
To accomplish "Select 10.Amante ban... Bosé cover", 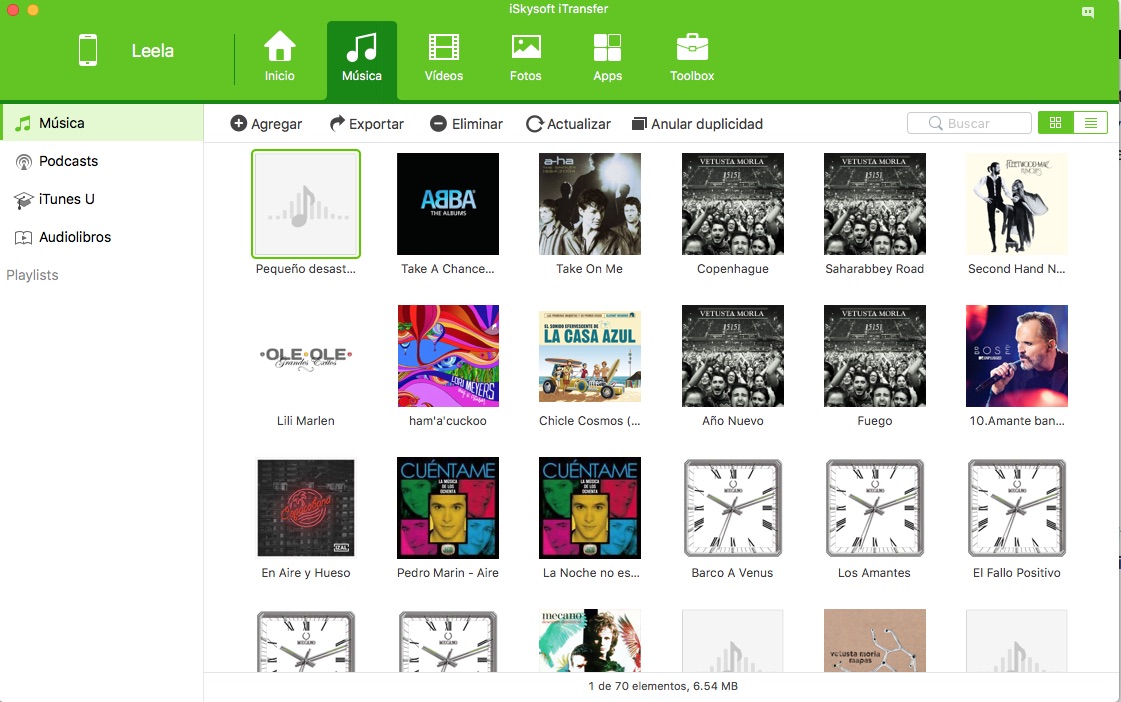I will pos(1017,356).
